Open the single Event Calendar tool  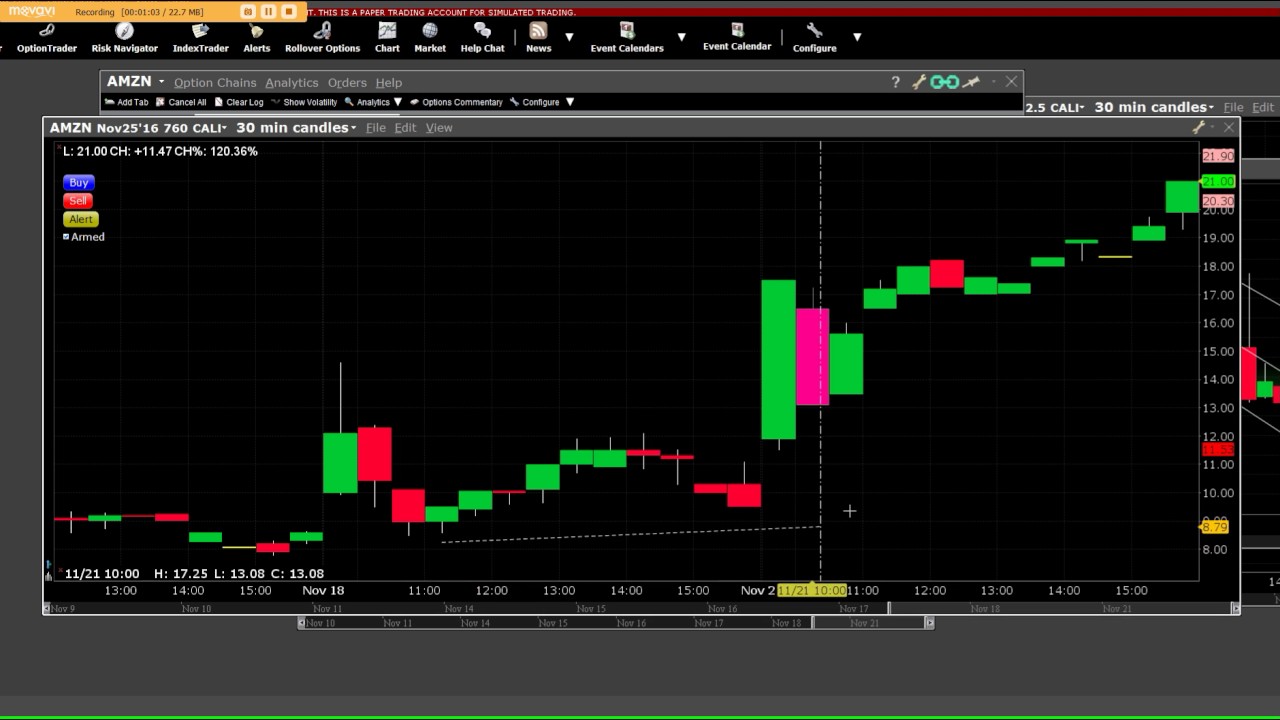click(737, 38)
